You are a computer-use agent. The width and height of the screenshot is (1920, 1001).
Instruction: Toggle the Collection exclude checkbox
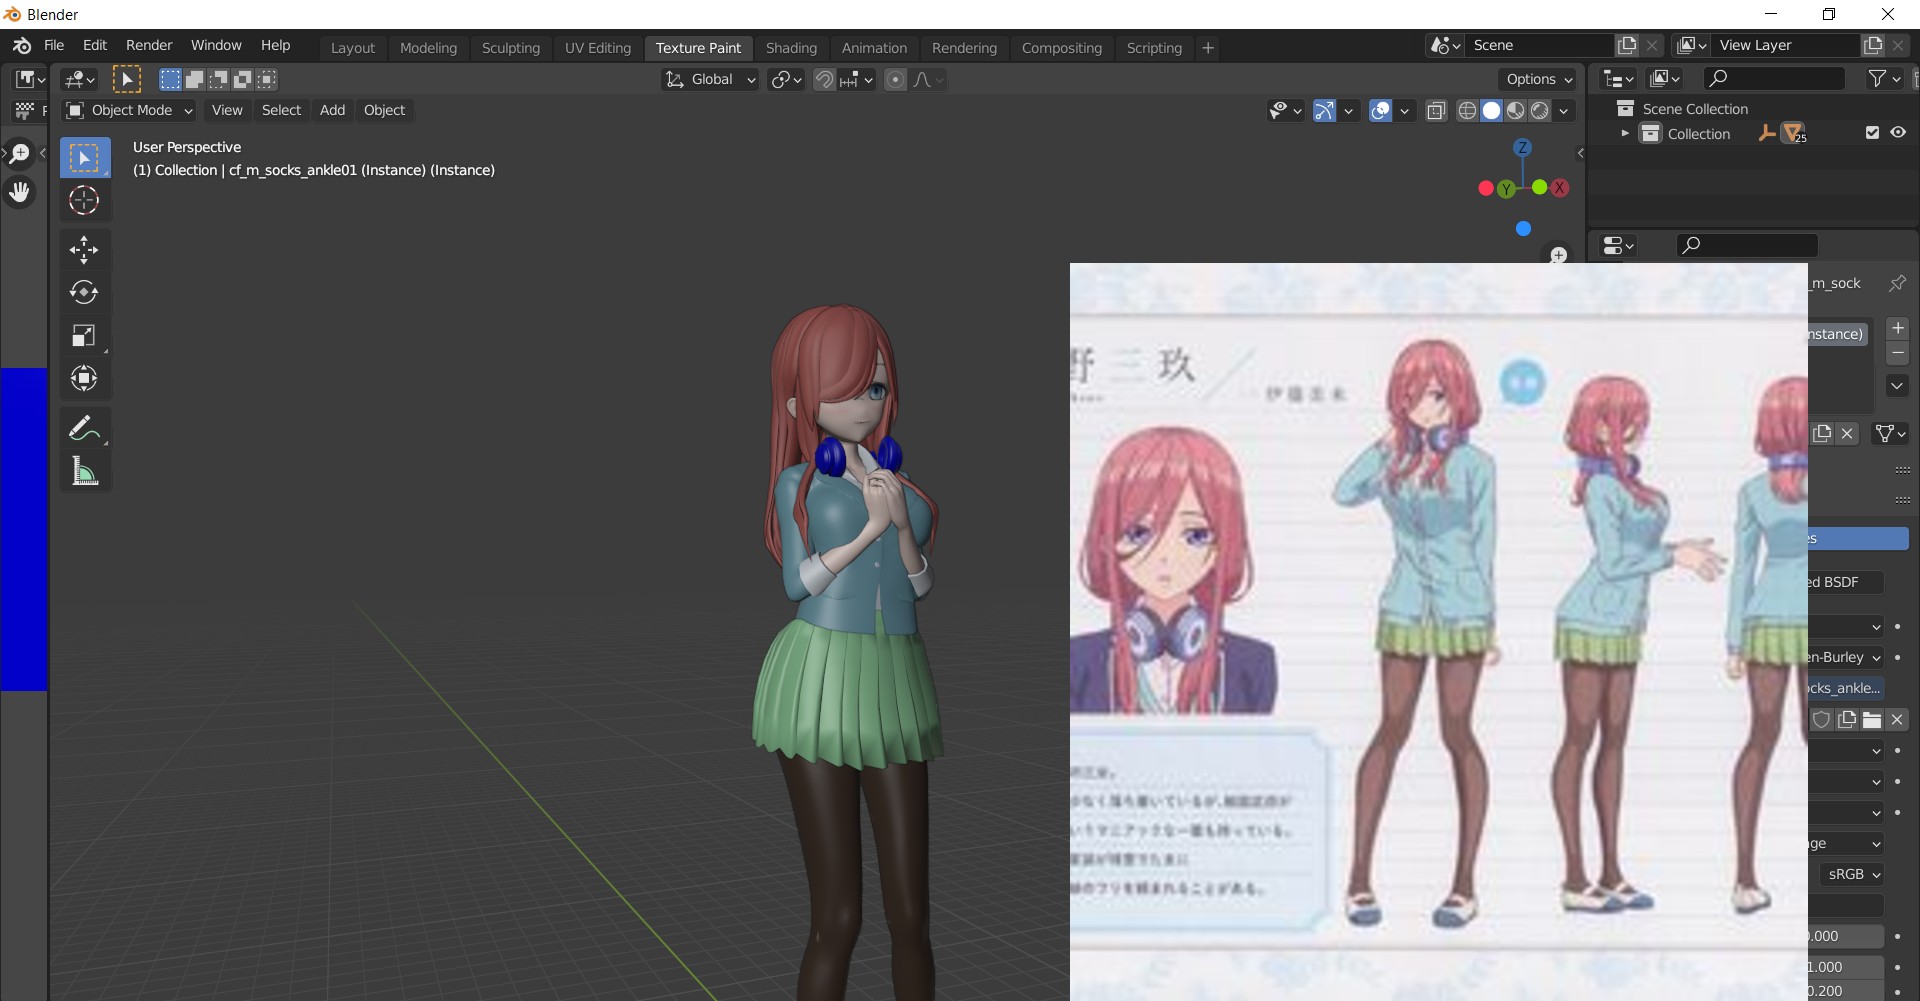pyautogui.click(x=1873, y=133)
